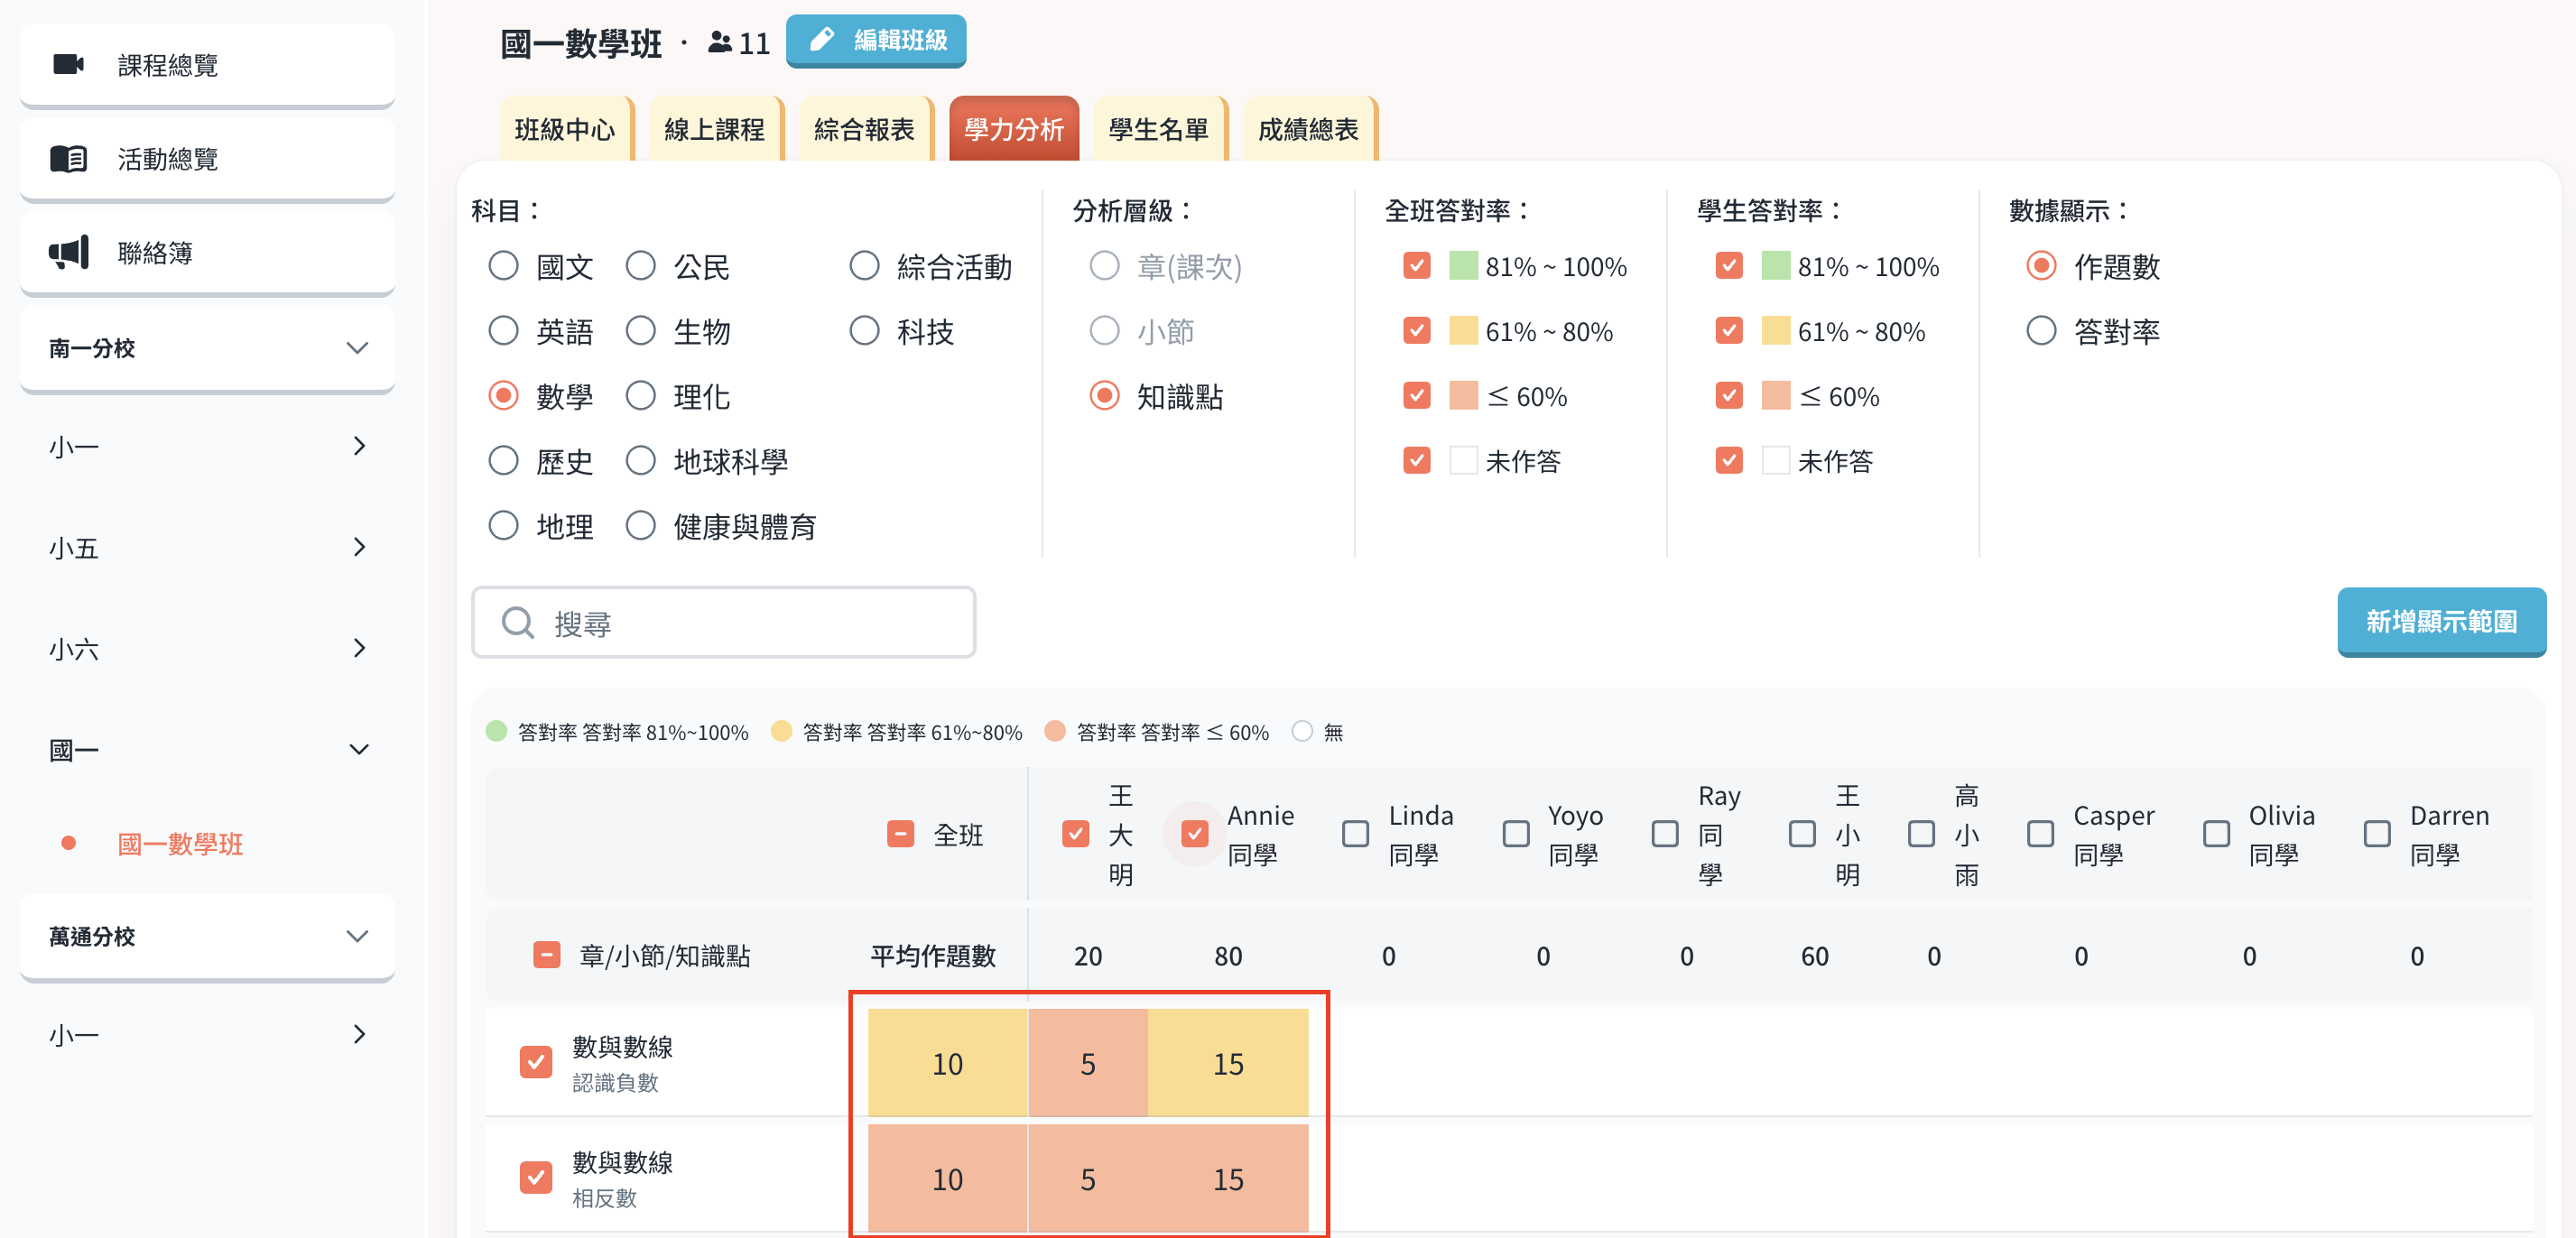2576x1238 pixels.
Task: Select 公民 subject radio button
Action: 640,266
